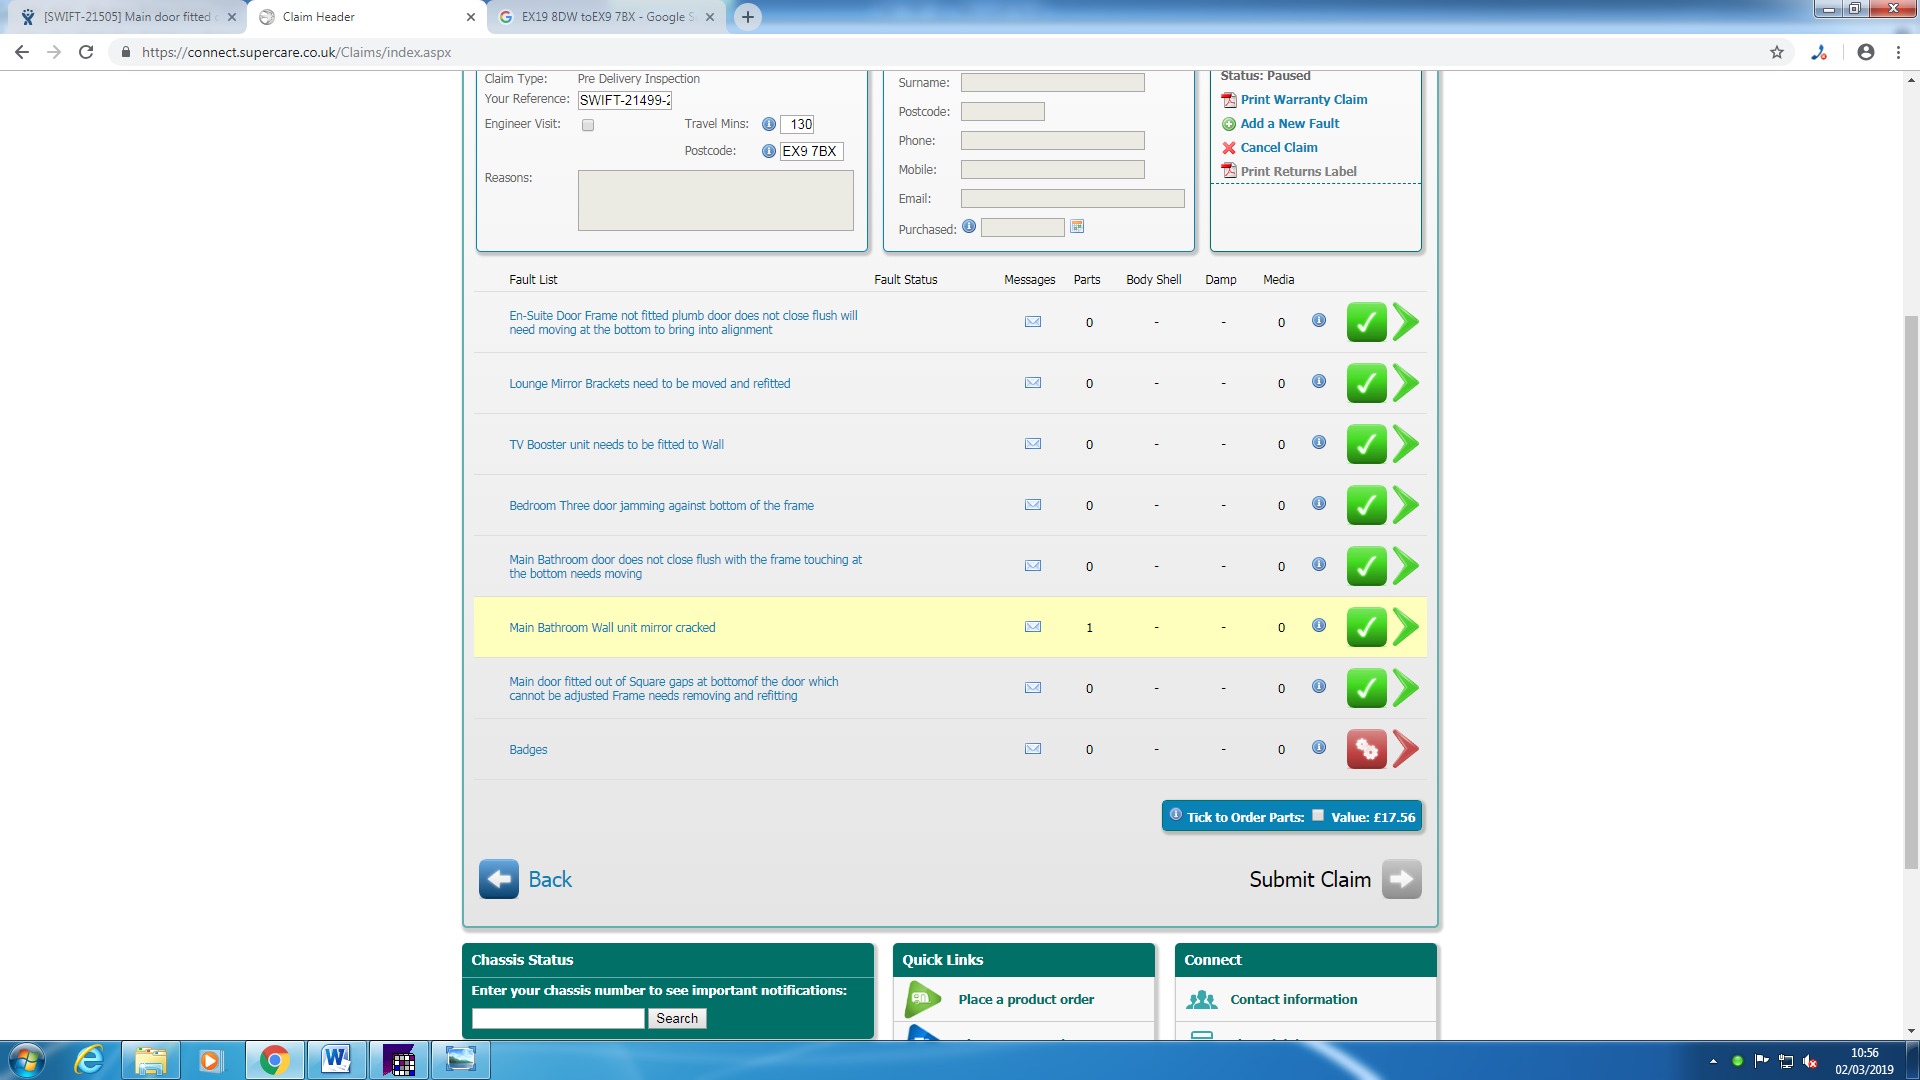1920x1080 pixels.
Task: Switch to SWIFT-21505 Main door browser tab
Action: point(126,17)
